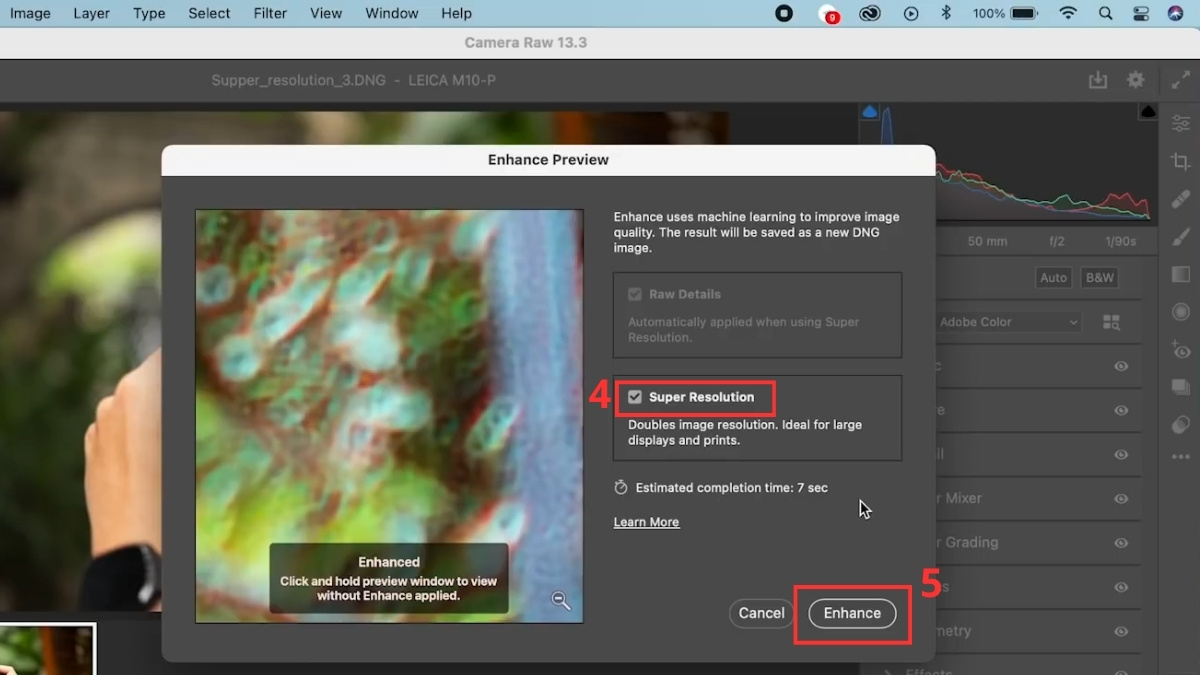
Task: Select the Red Eye removal tool
Action: (x=1181, y=350)
